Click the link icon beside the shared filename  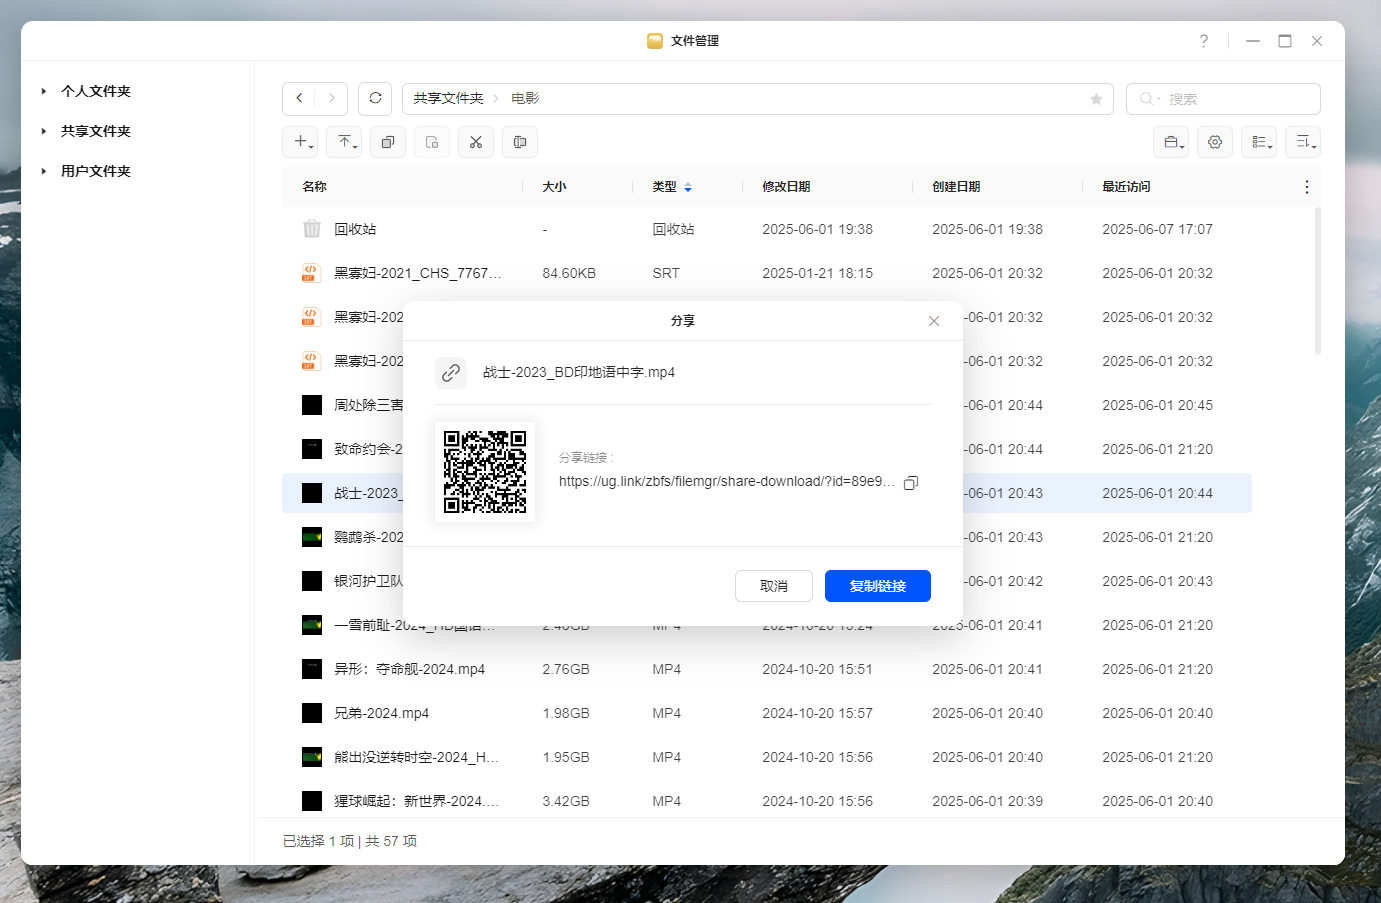point(451,372)
